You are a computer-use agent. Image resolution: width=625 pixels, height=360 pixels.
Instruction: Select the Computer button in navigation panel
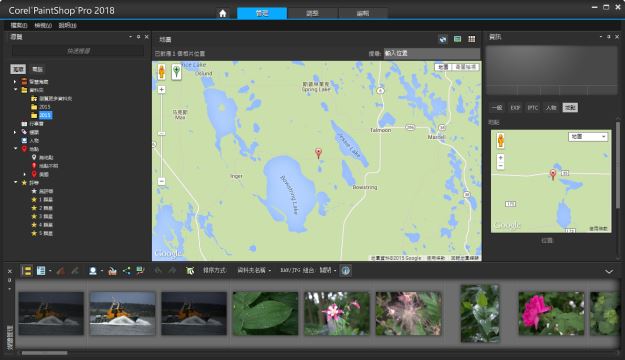point(37,69)
